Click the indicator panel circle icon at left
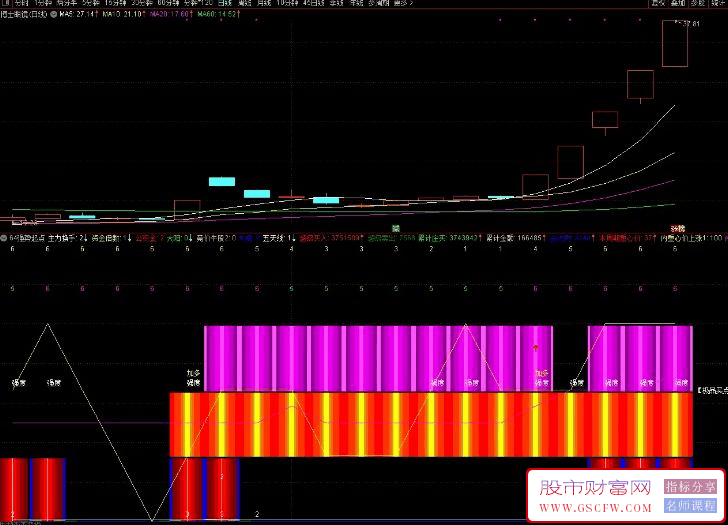 4,239
